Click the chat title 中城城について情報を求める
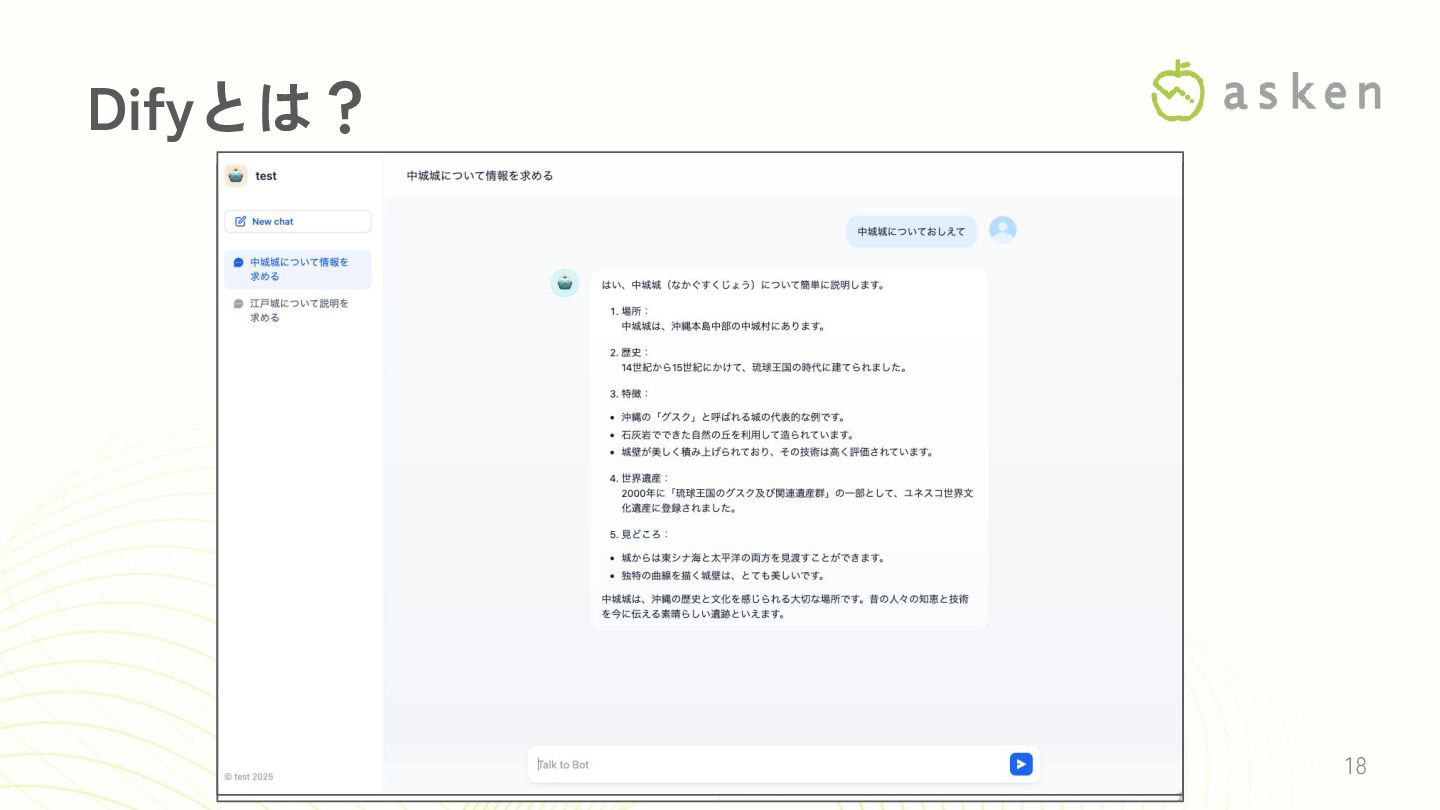The width and height of the screenshot is (1440, 810). pos(480,176)
